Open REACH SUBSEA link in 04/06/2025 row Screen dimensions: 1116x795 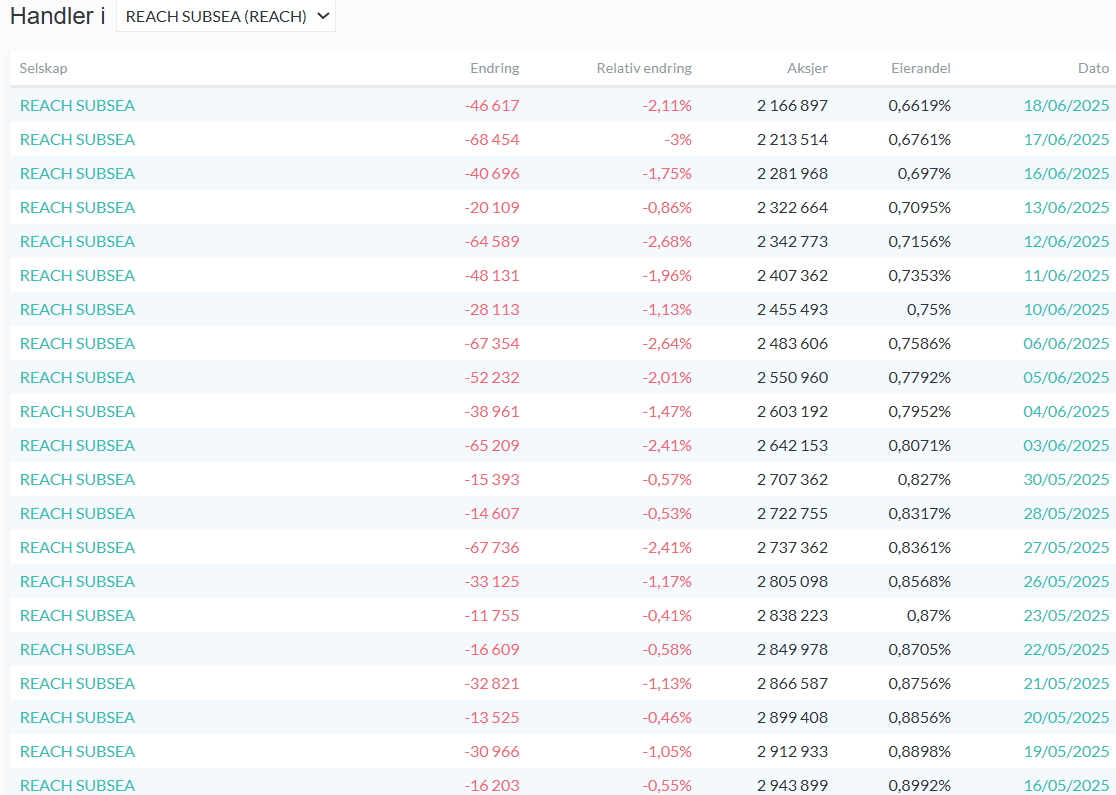(78, 411)
